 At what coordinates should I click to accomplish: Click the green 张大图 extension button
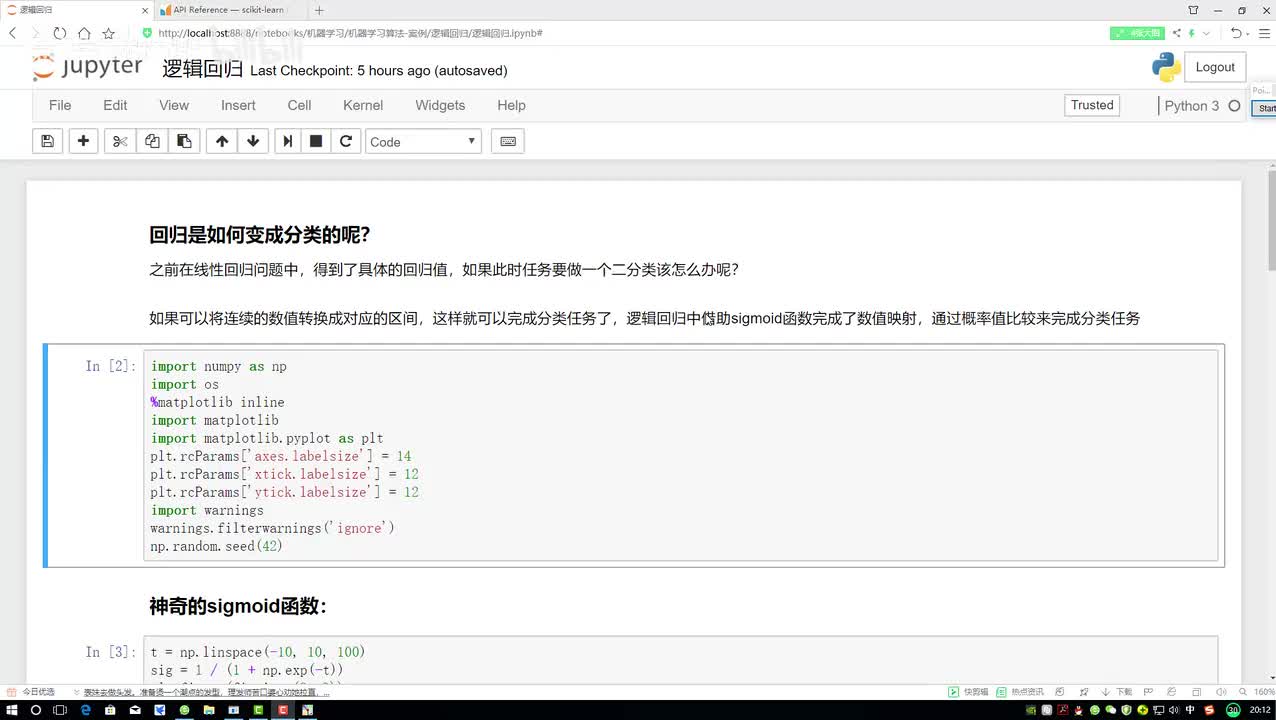[1137, 33]
